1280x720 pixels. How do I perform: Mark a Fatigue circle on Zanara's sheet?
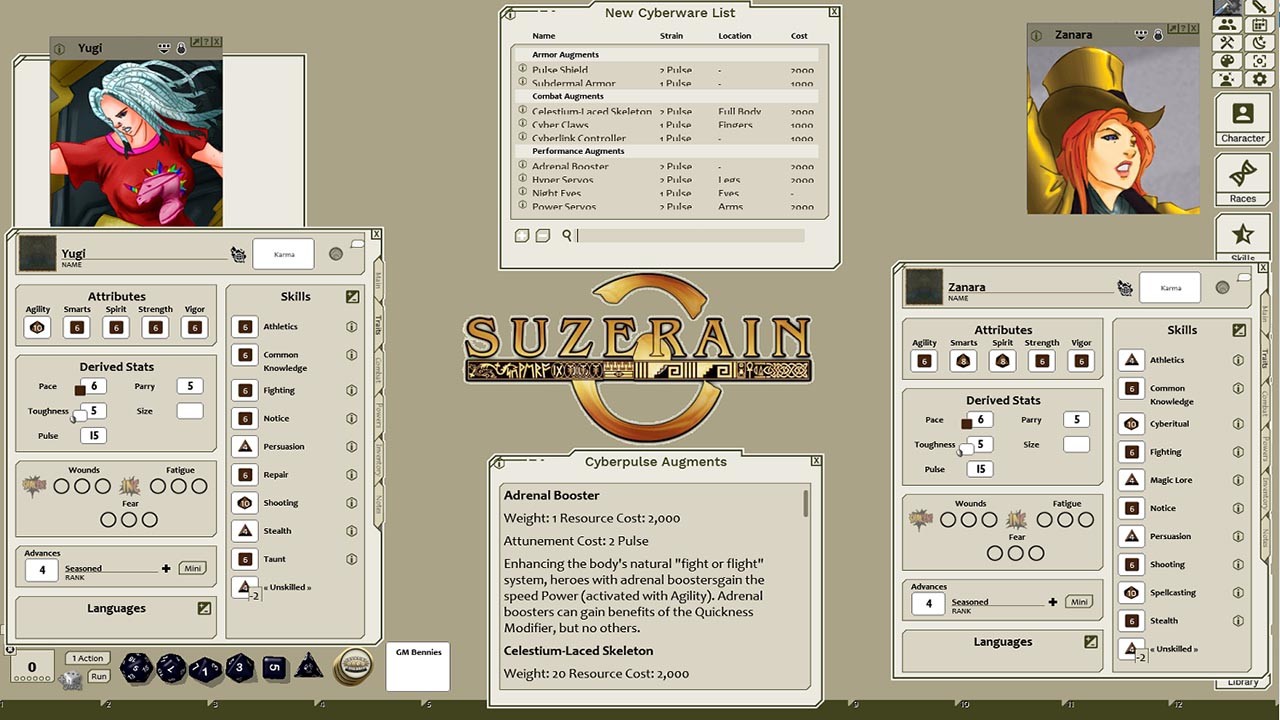1045,519
